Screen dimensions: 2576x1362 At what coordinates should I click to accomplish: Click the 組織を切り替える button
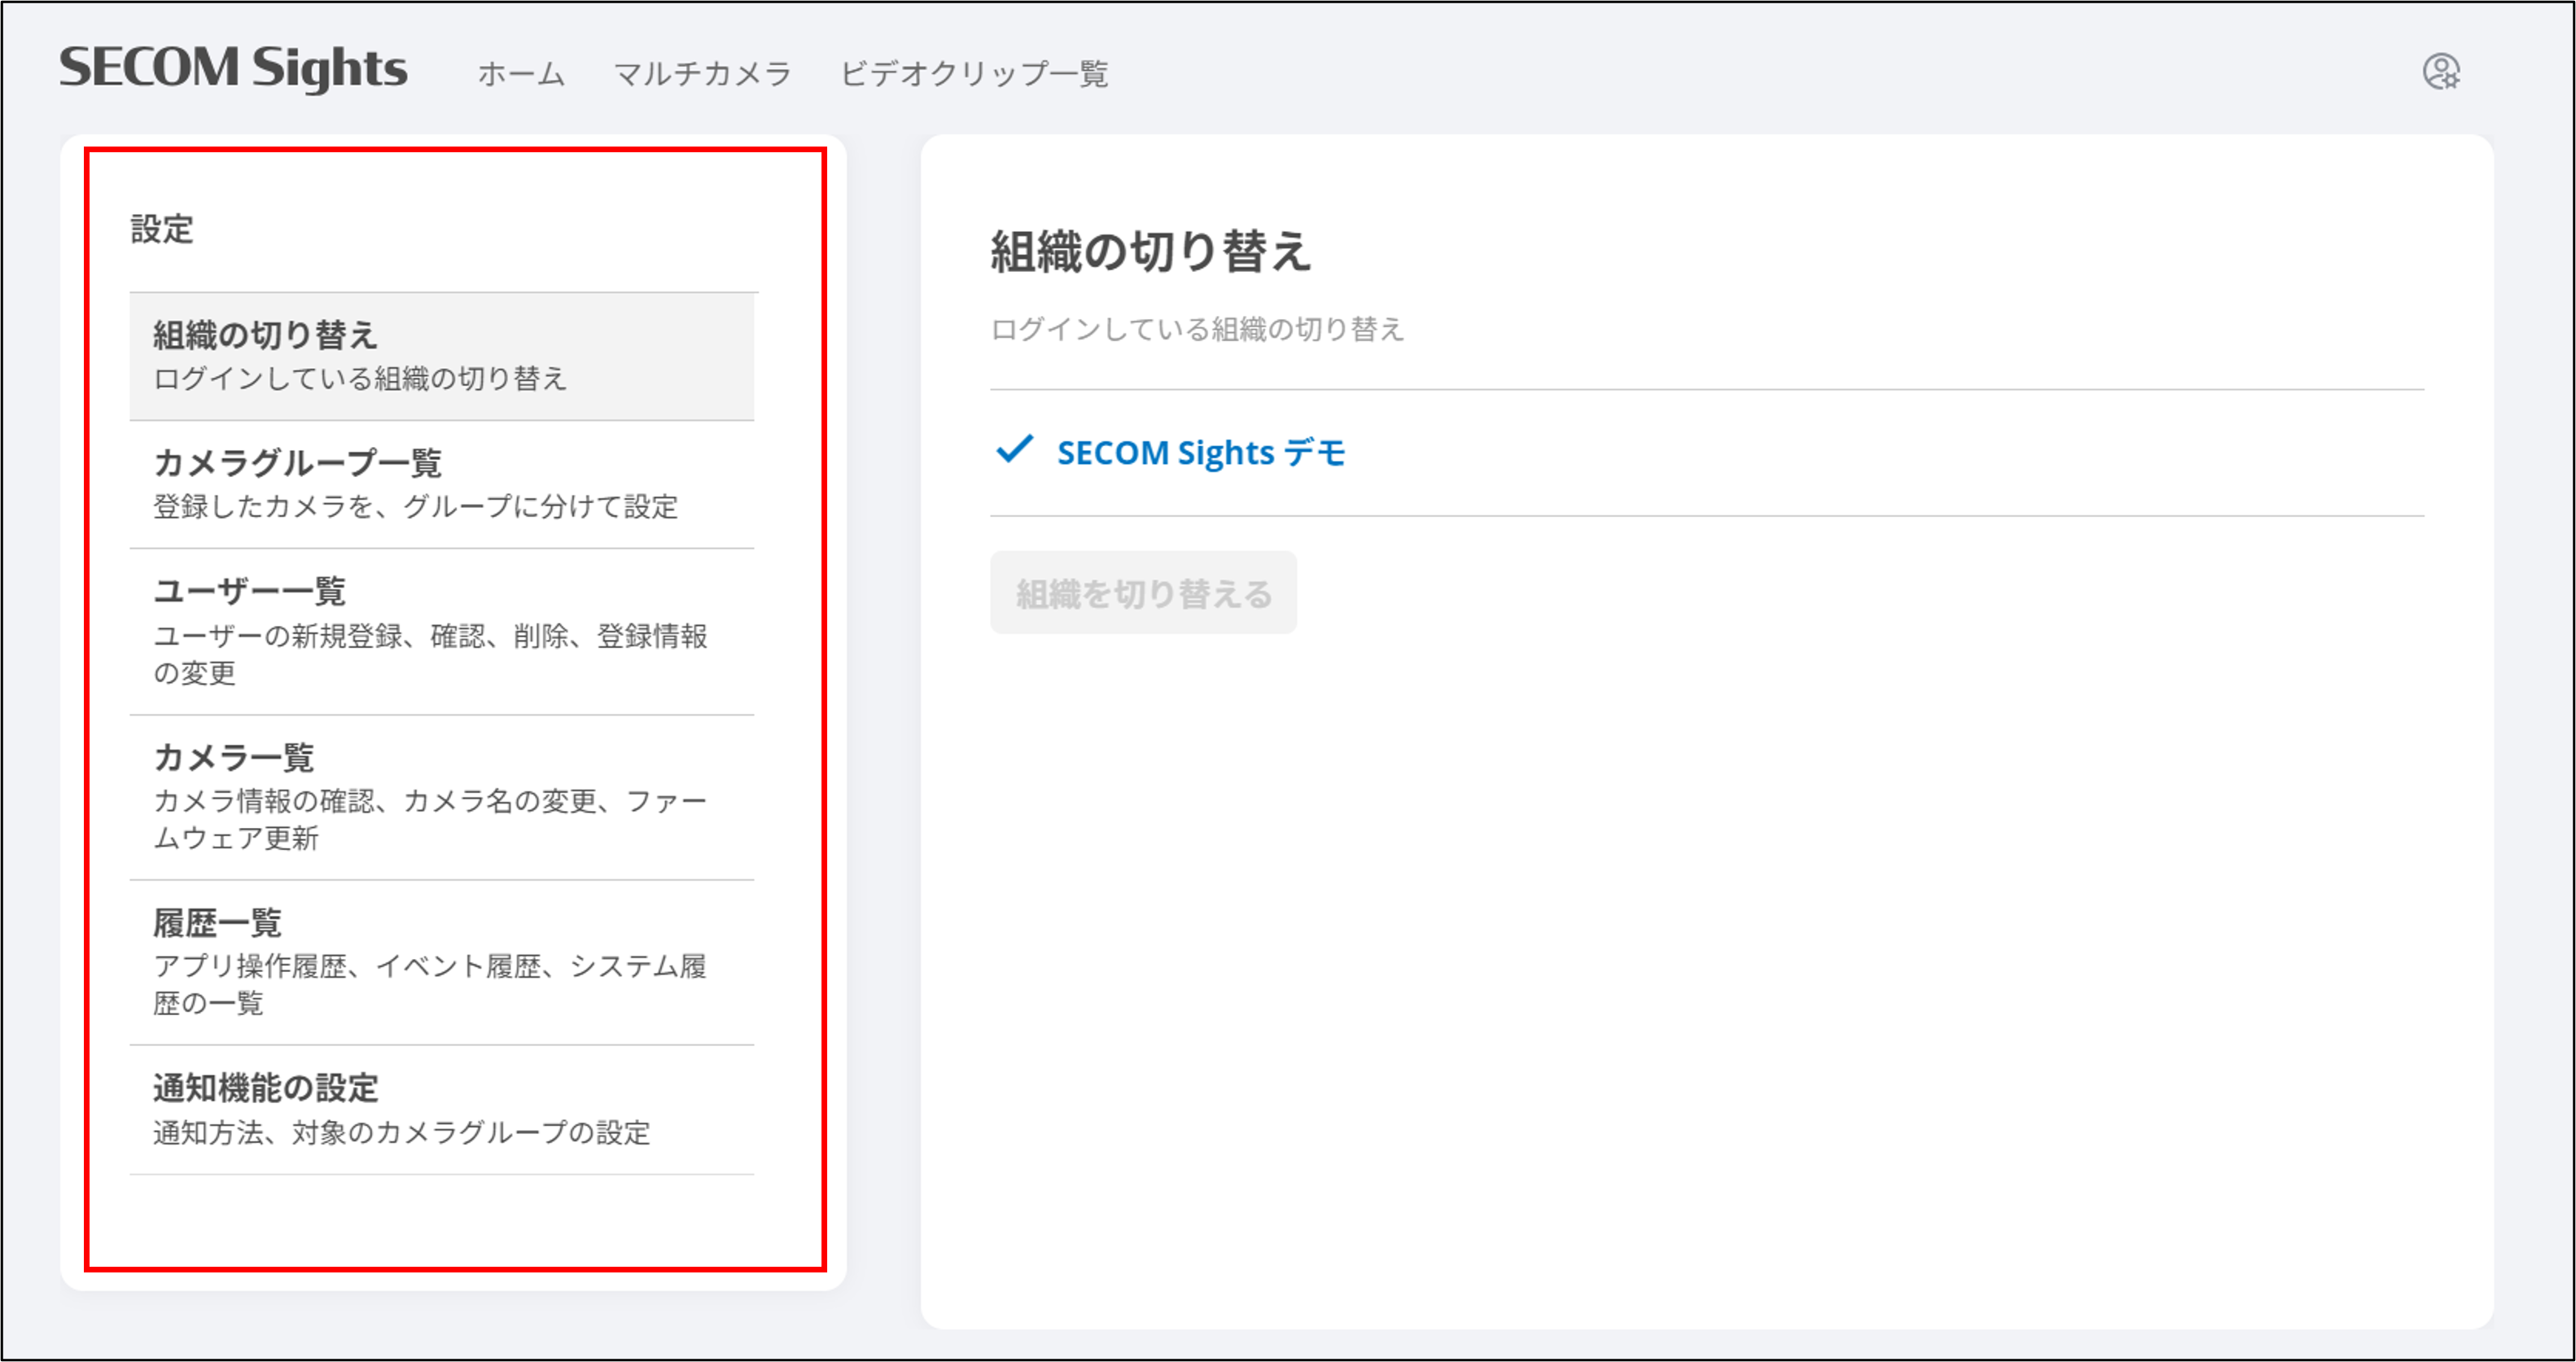1143,592
